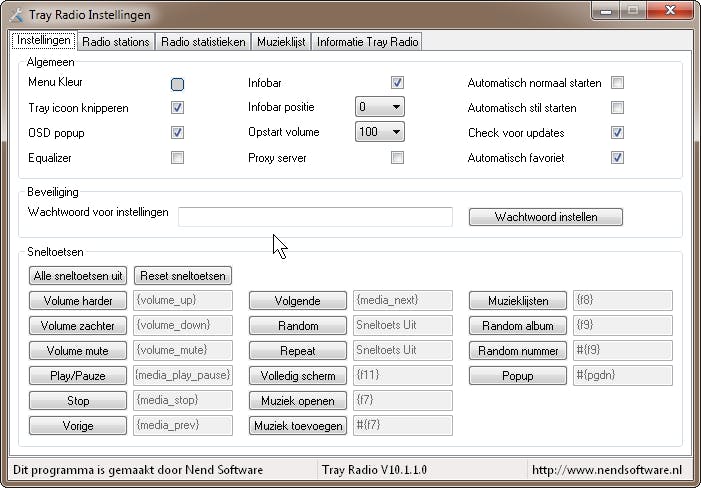The width and height of the screenshot is (701, 488).
Task: Click the Volledig scherm button
Action: point(298,376)
